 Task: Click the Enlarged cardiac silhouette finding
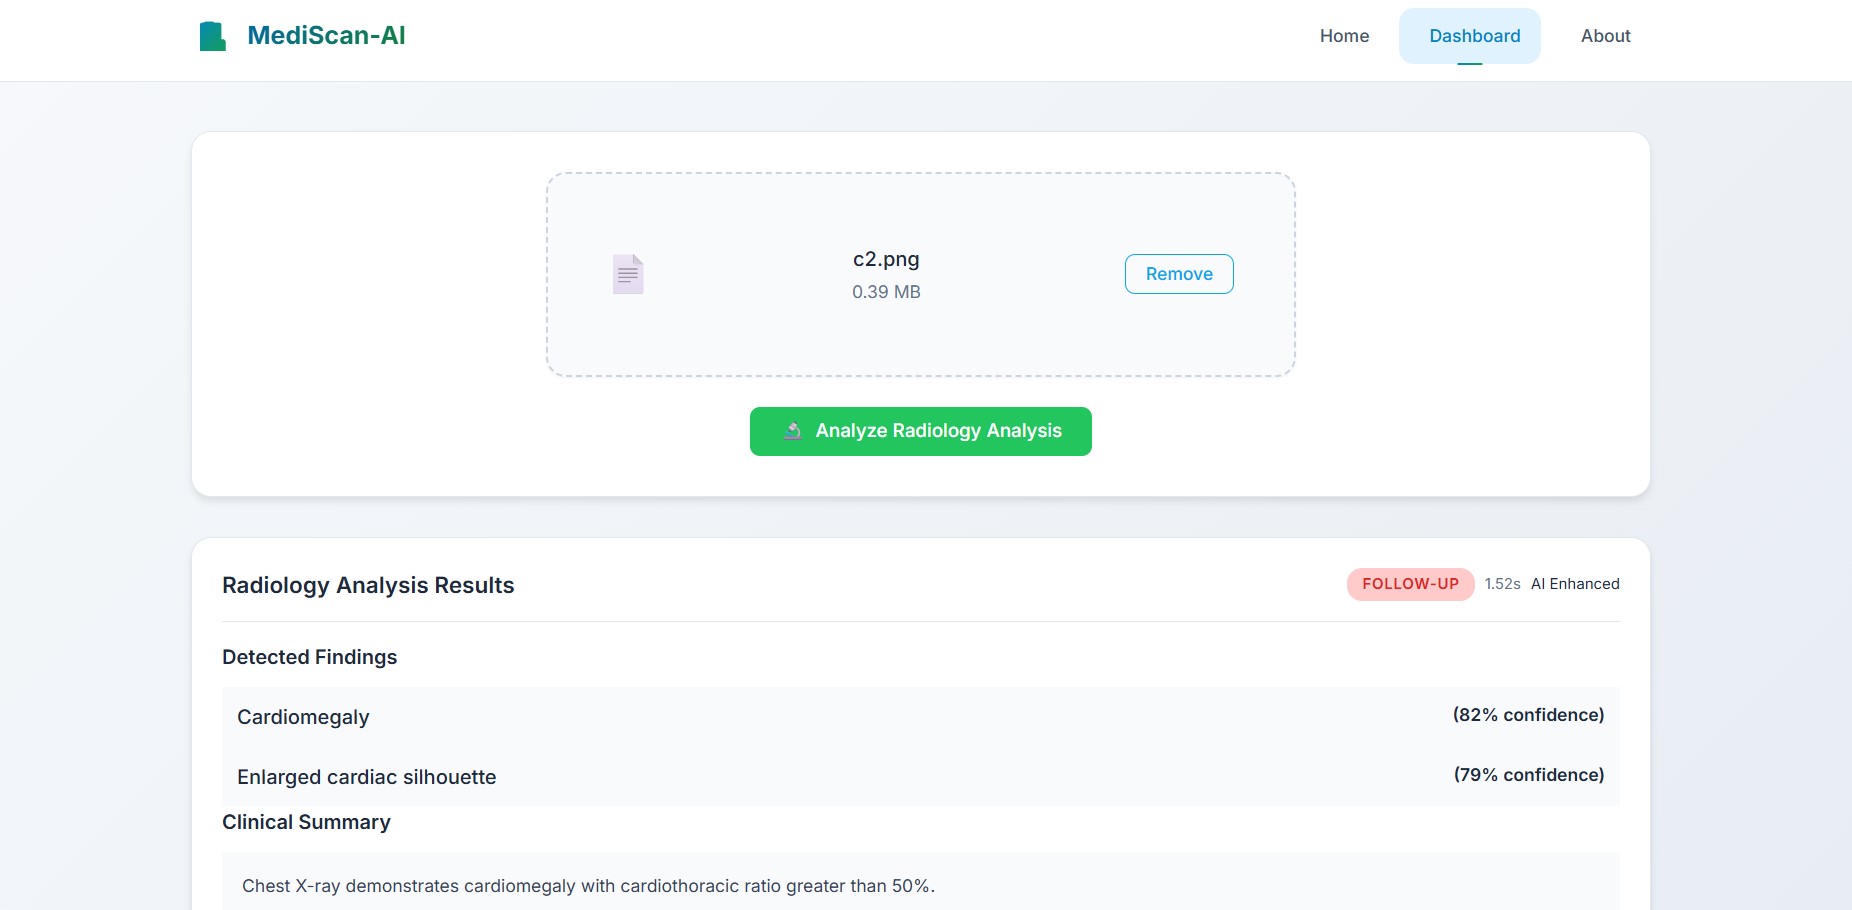(x=366, y=776)
